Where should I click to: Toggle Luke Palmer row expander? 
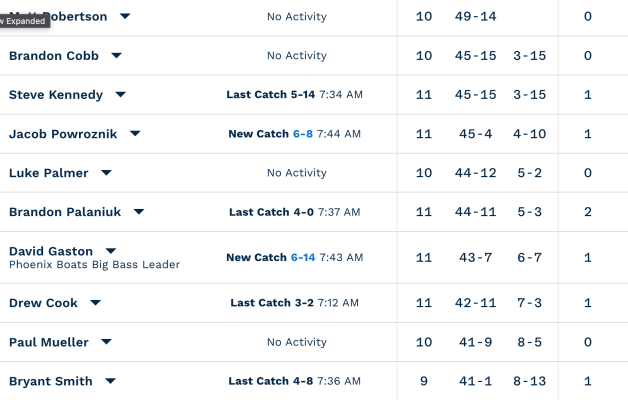(x=106, y=173)
